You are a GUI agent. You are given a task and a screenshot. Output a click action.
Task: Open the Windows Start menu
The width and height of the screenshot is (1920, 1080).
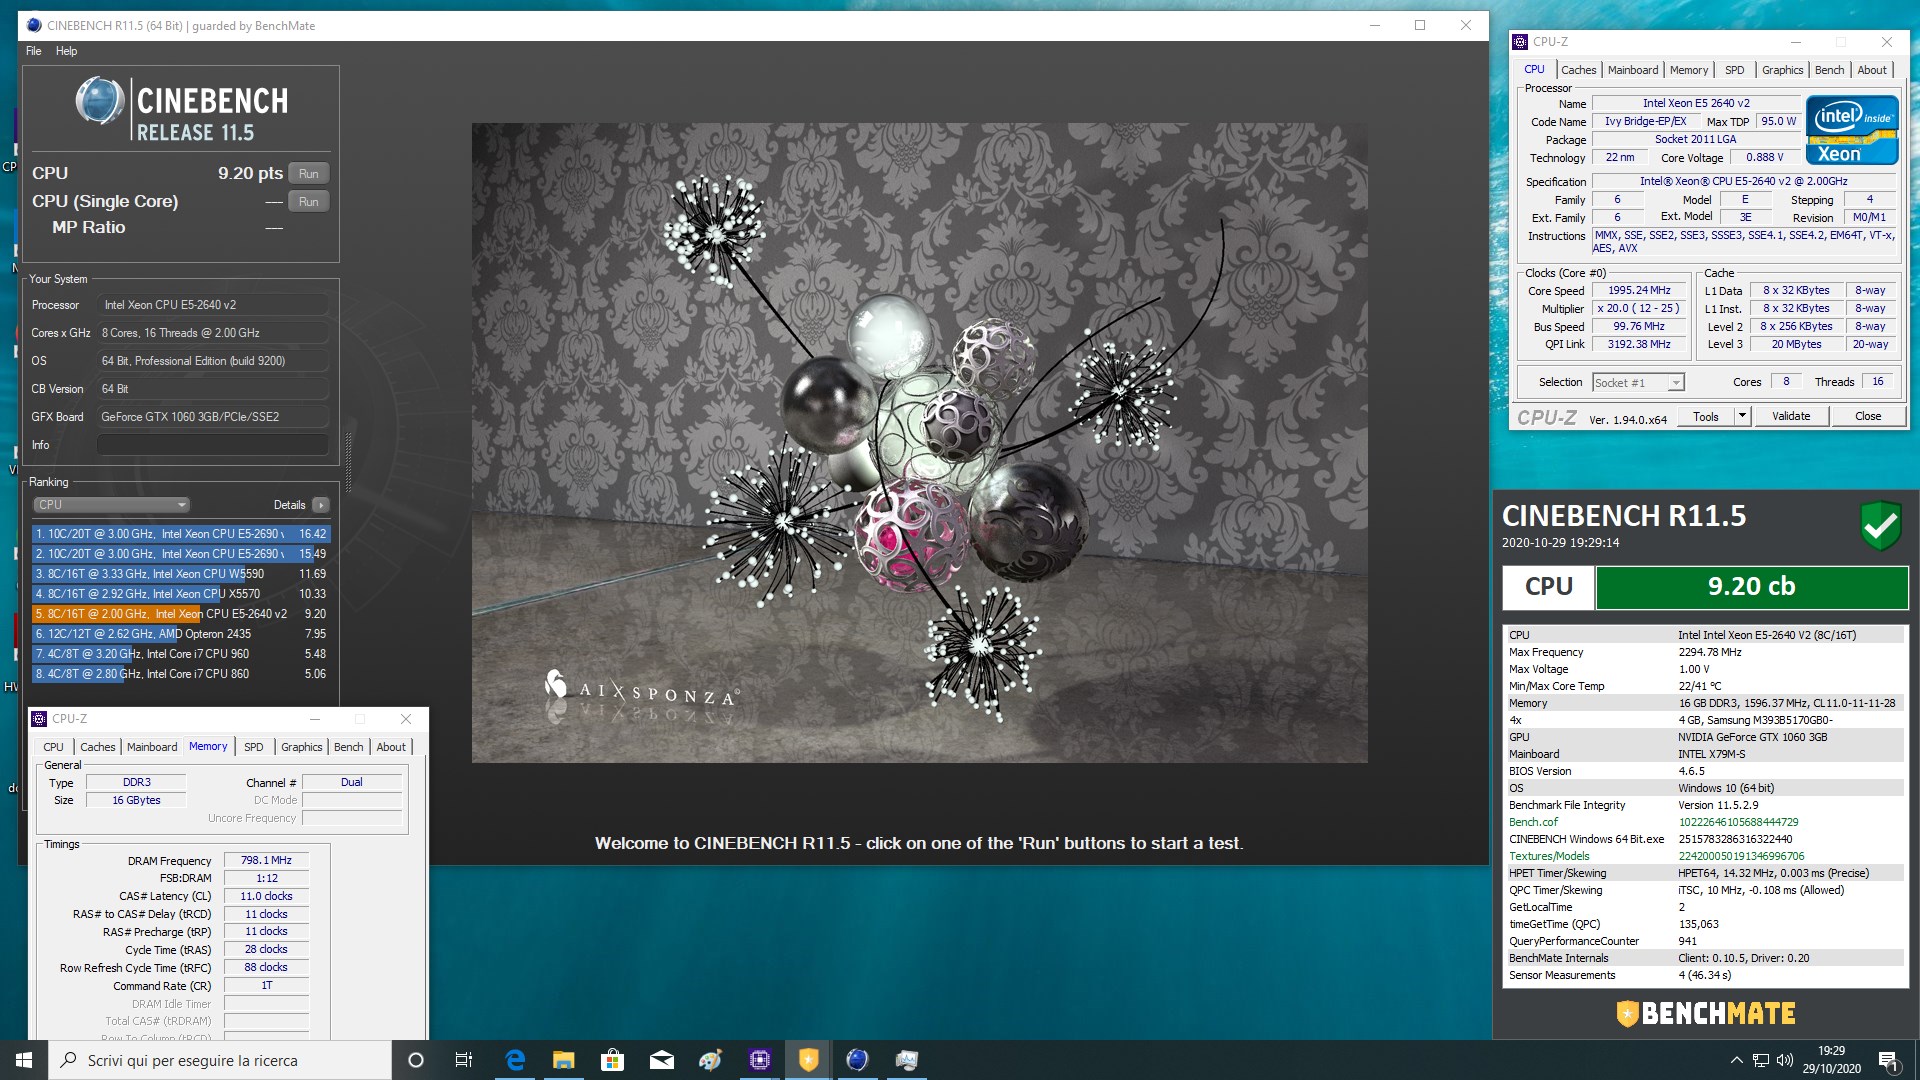tap(24, 1060)
